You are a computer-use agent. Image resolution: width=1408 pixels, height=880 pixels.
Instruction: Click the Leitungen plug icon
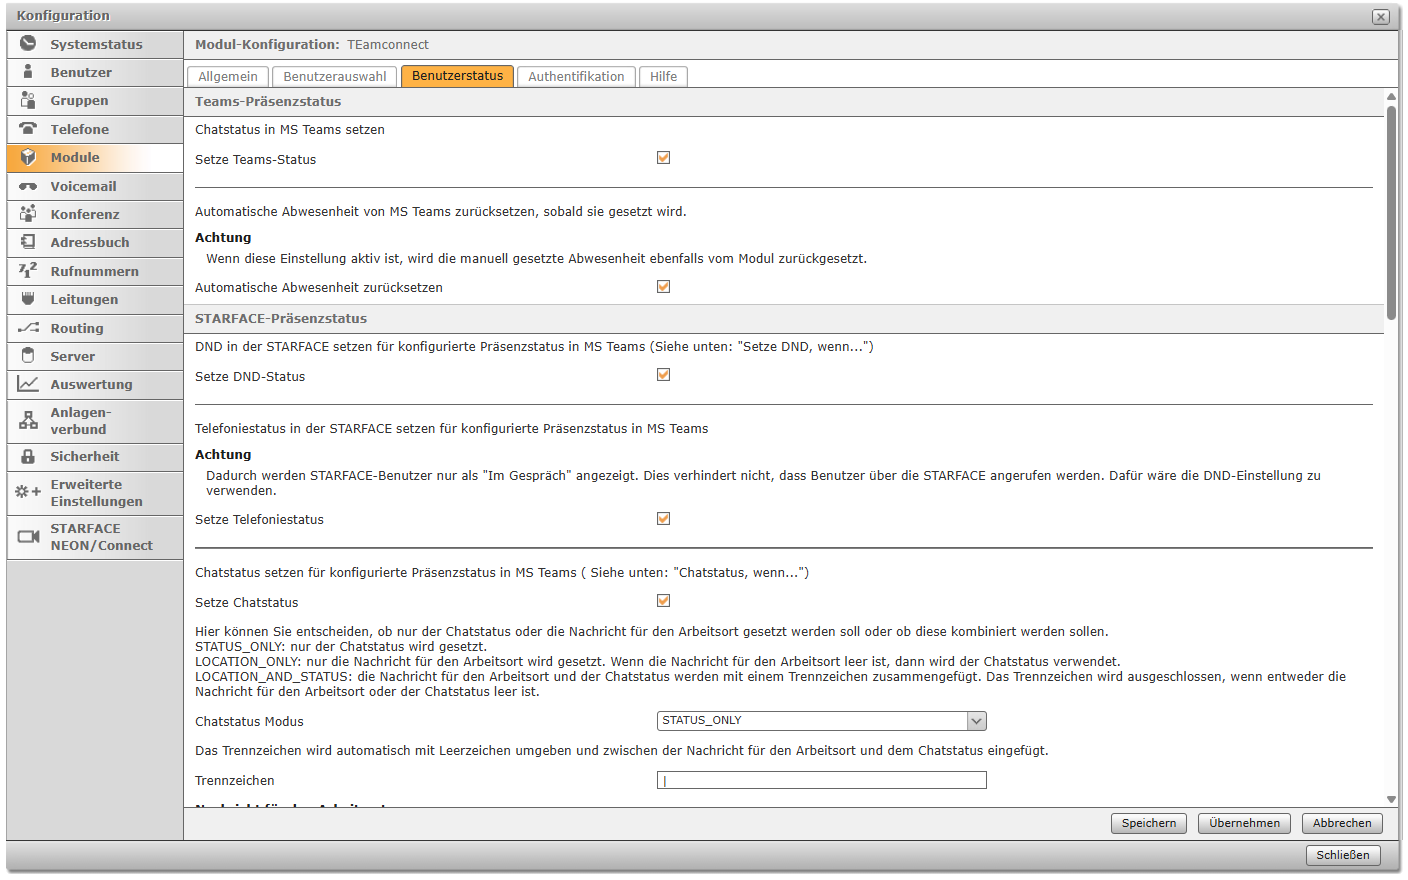(x=28, y=299)
